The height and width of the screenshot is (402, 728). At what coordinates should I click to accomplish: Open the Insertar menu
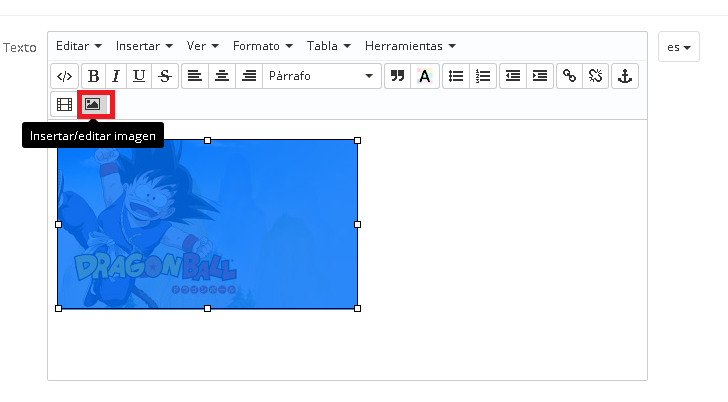(x=144, y=46)
